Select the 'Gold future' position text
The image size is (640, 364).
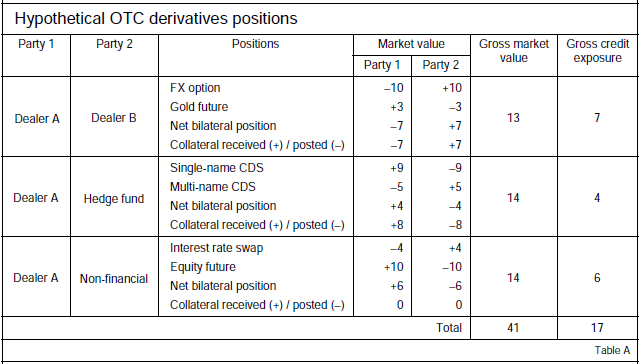pyautogui.click(x=199, y=107)
